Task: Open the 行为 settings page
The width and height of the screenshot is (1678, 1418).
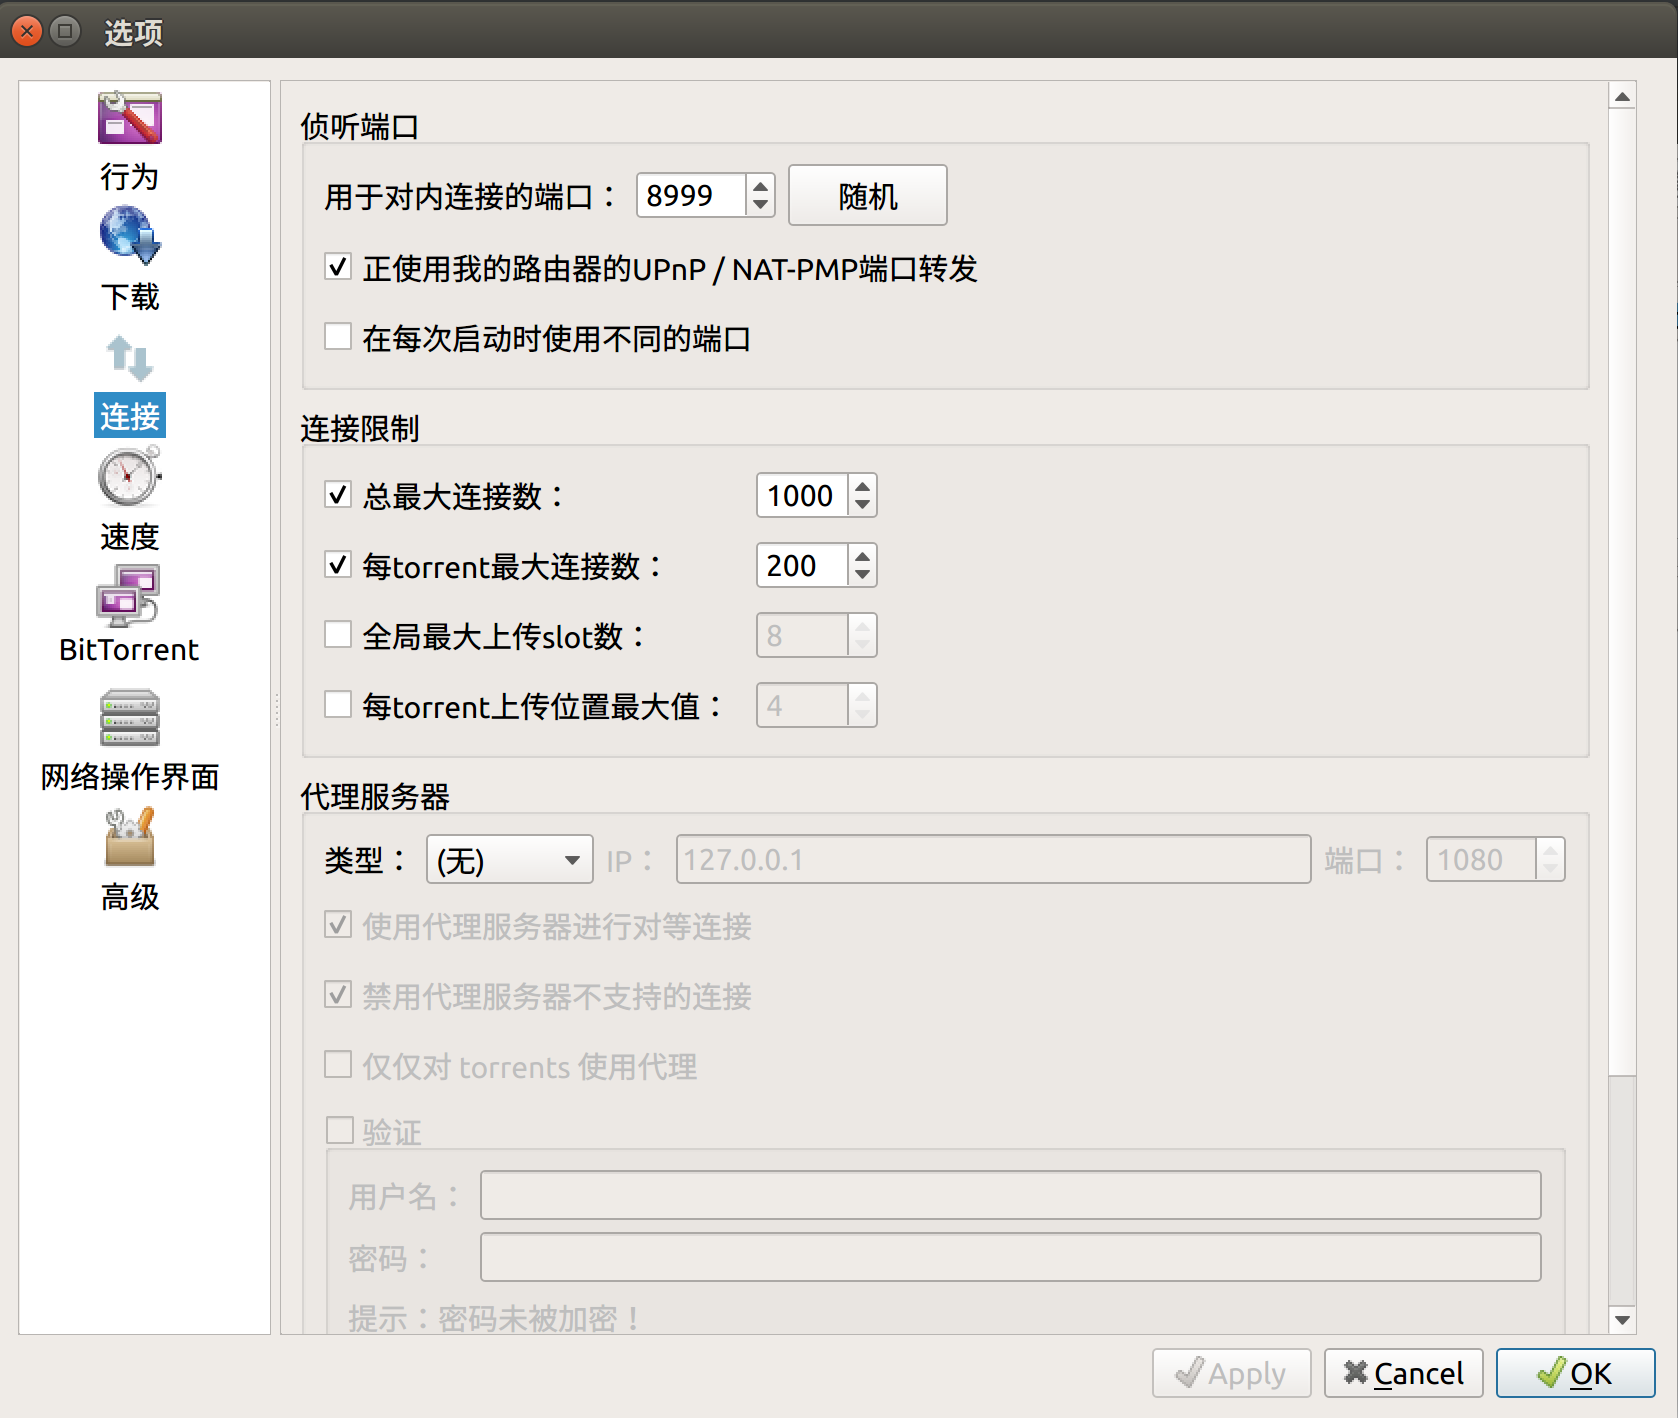Action: pyautogui.click(x=130, y=140)
